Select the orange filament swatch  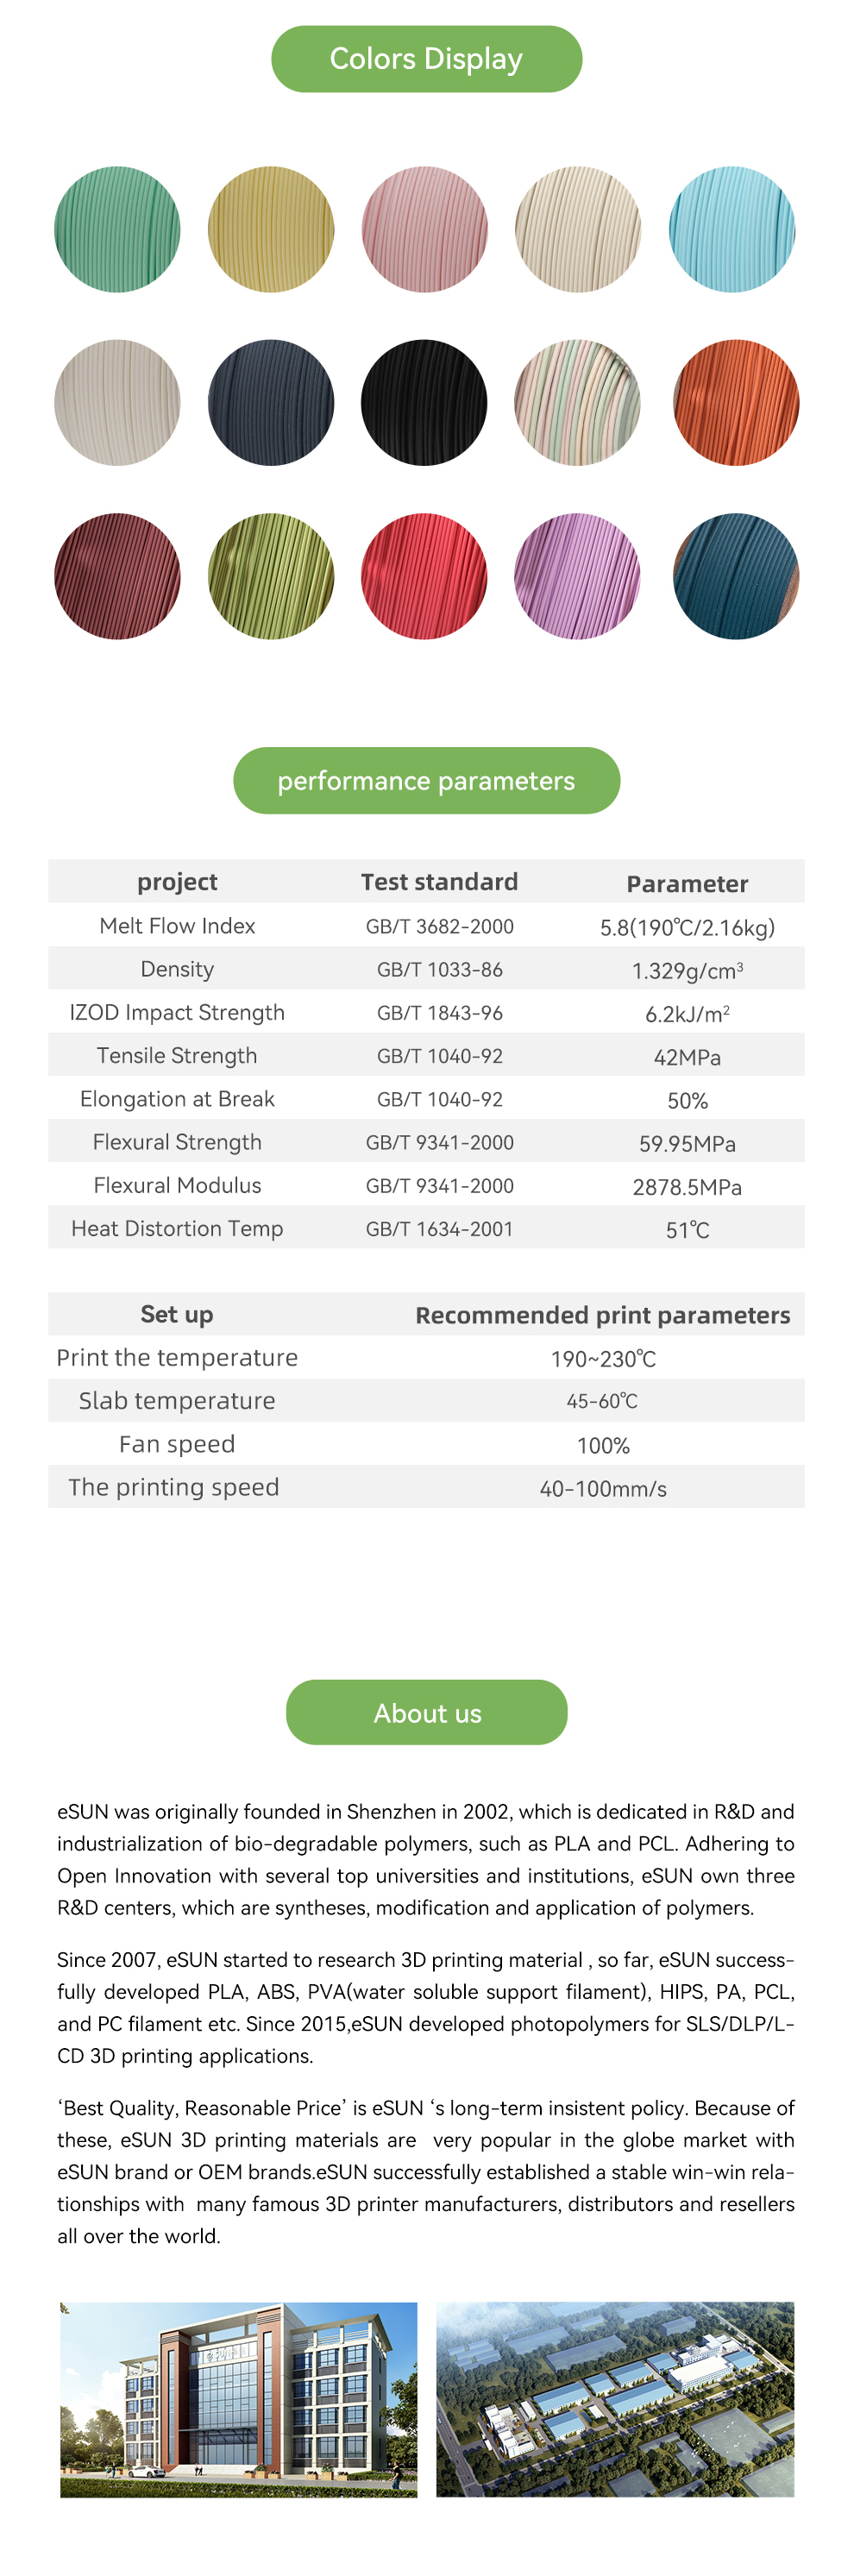pyautogui.click(x=736, y=402)
